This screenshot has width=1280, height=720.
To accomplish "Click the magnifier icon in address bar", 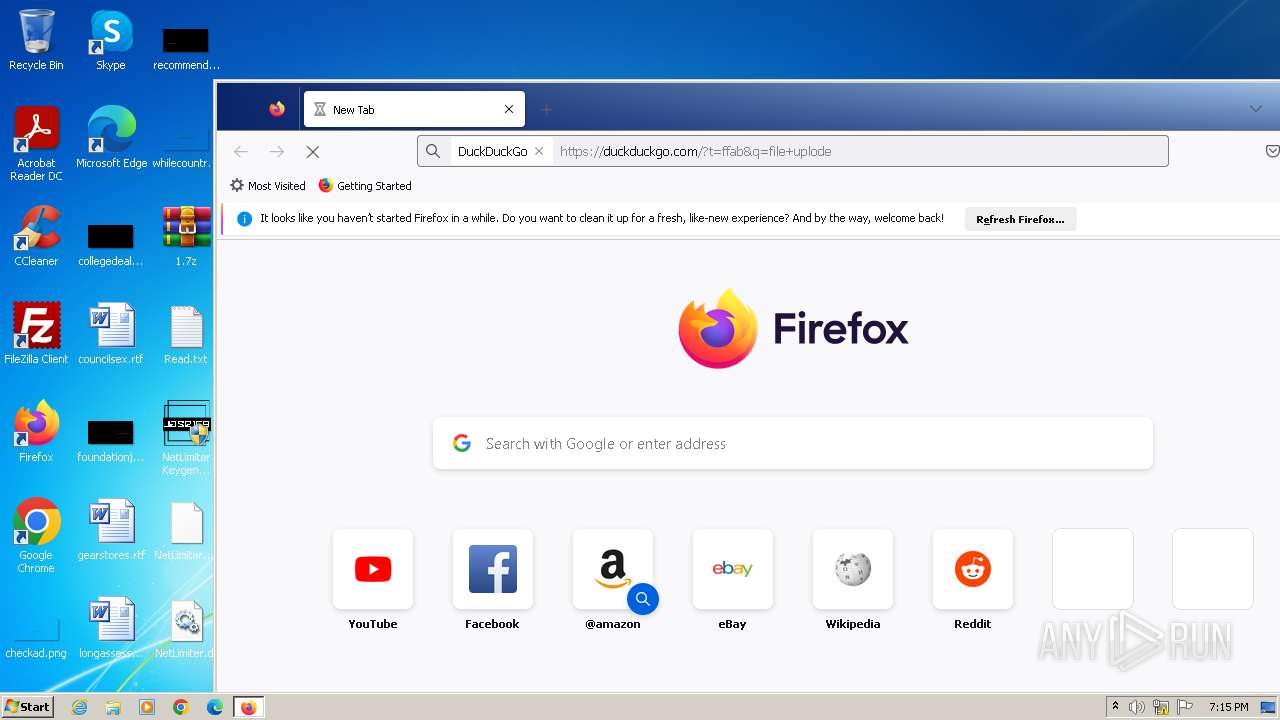I will [x=433, y=151].
